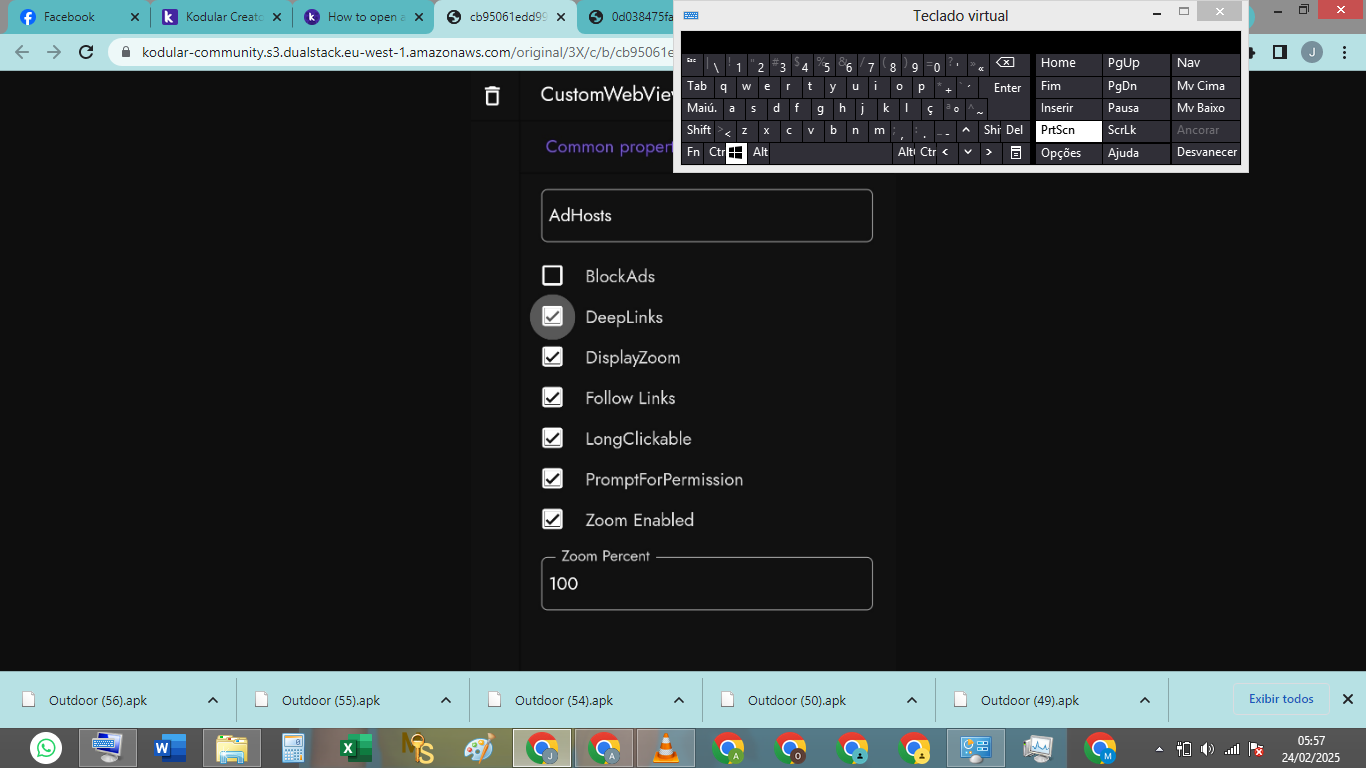Toggle the PromptForPermission checkbox
This screenshot has width=1366, height=768.
(x=552, y=479)
